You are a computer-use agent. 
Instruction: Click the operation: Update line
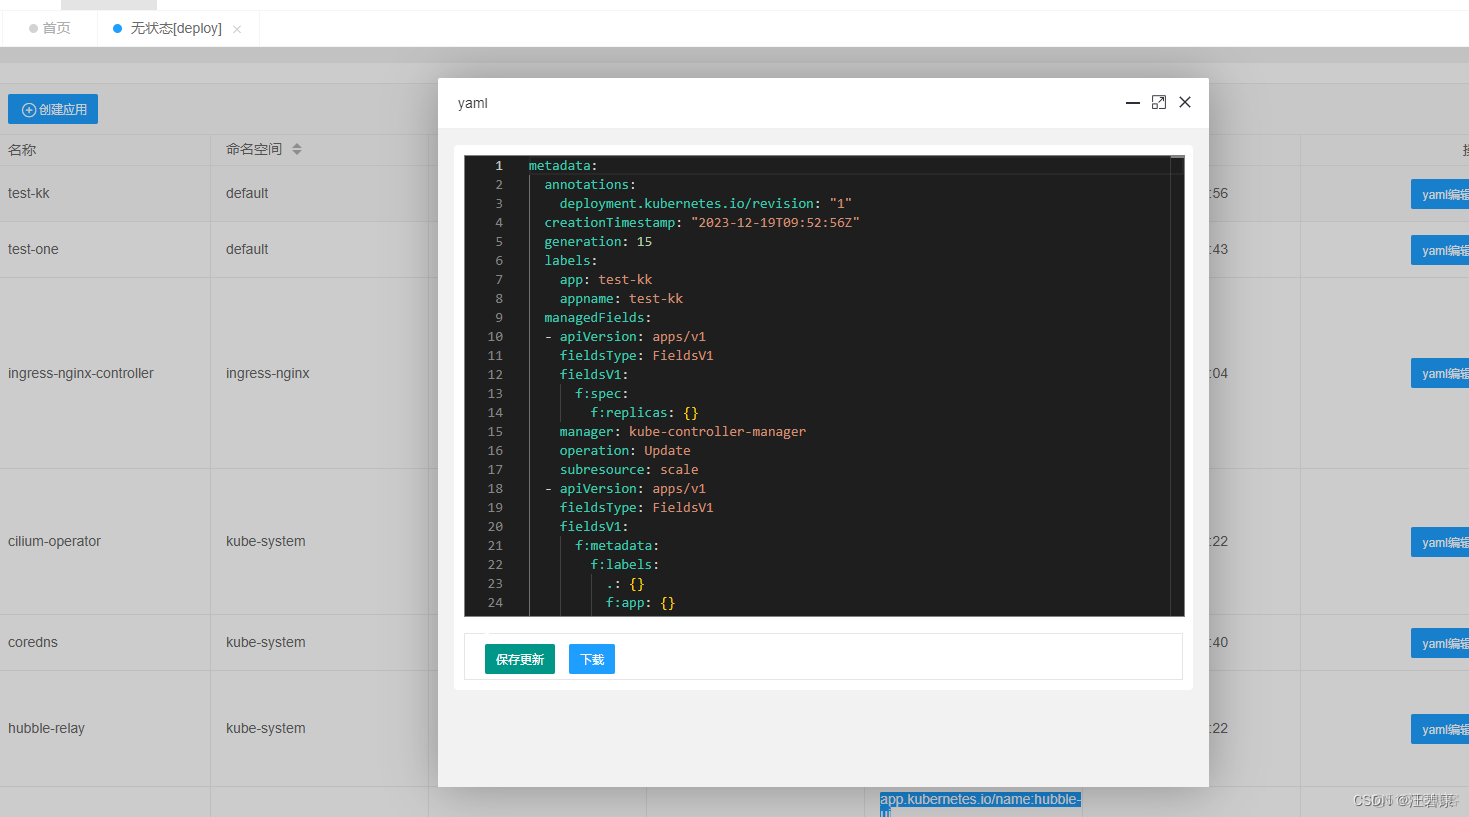pos(625,450)
